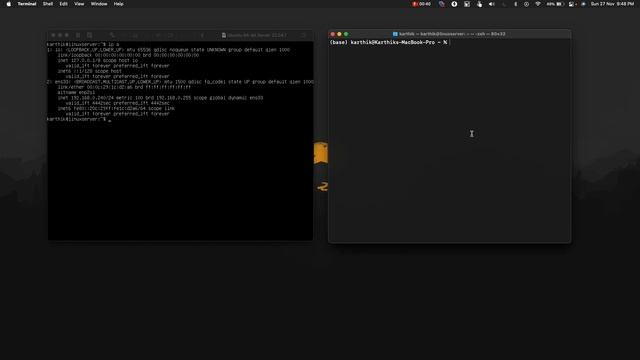640x360 pixels.
Task: Open the Apple menu
Action: coord(9,4)
